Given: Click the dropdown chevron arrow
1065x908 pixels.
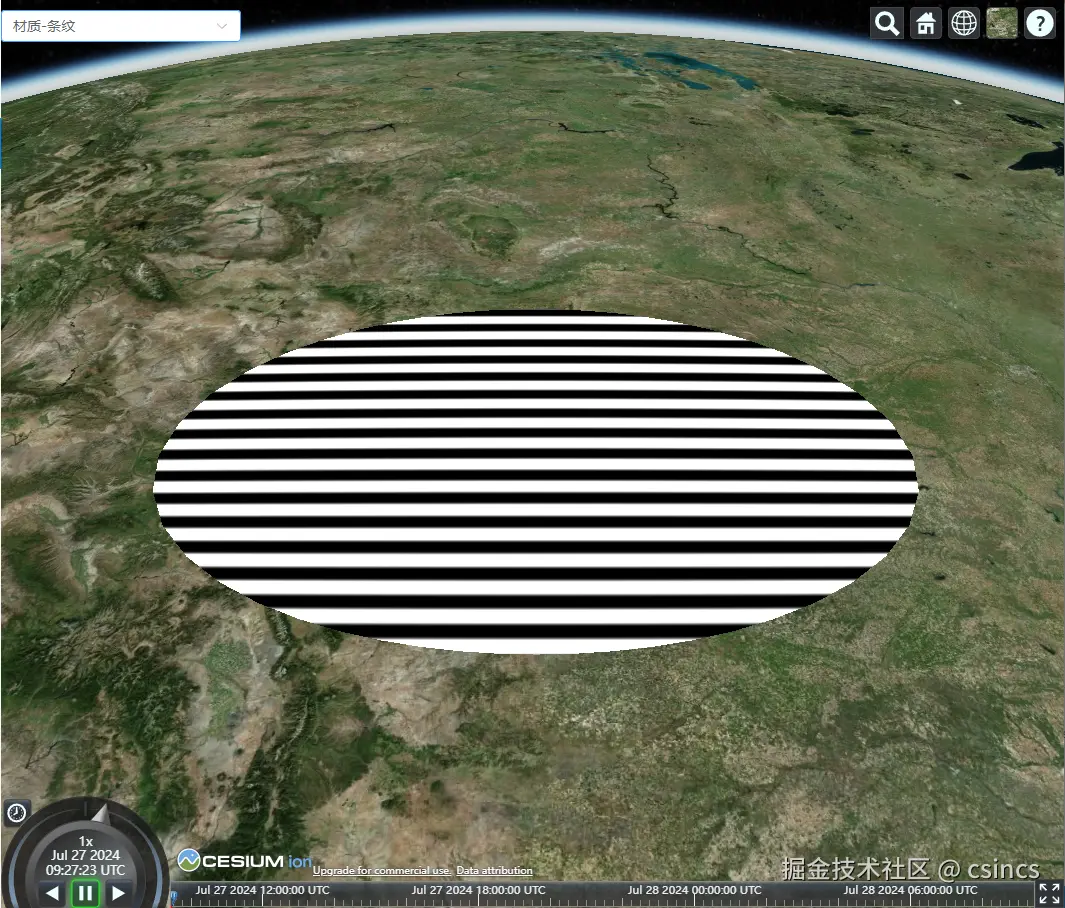Looking at the screenshot, I should click(x=221, y=26).
